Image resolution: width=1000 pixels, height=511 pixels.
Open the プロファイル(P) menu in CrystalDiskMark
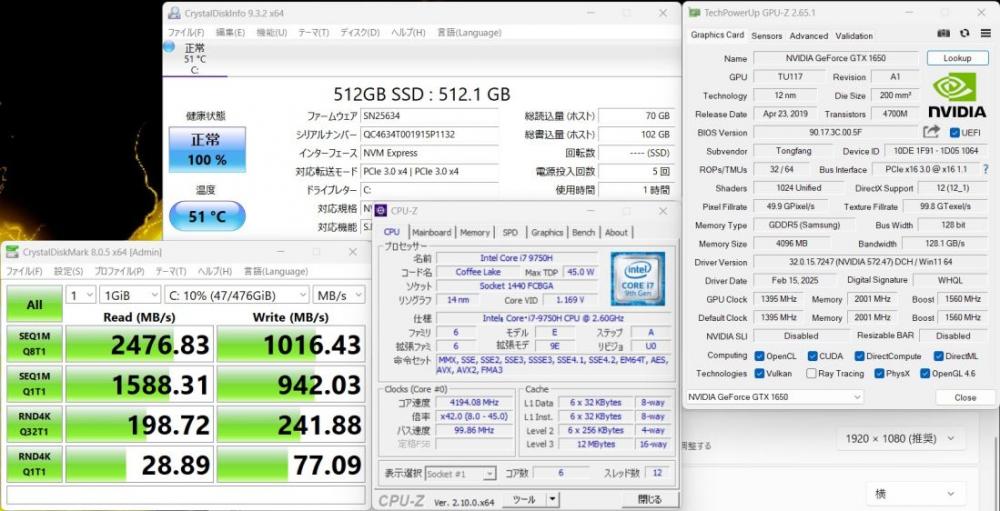(x=119, y=271)
